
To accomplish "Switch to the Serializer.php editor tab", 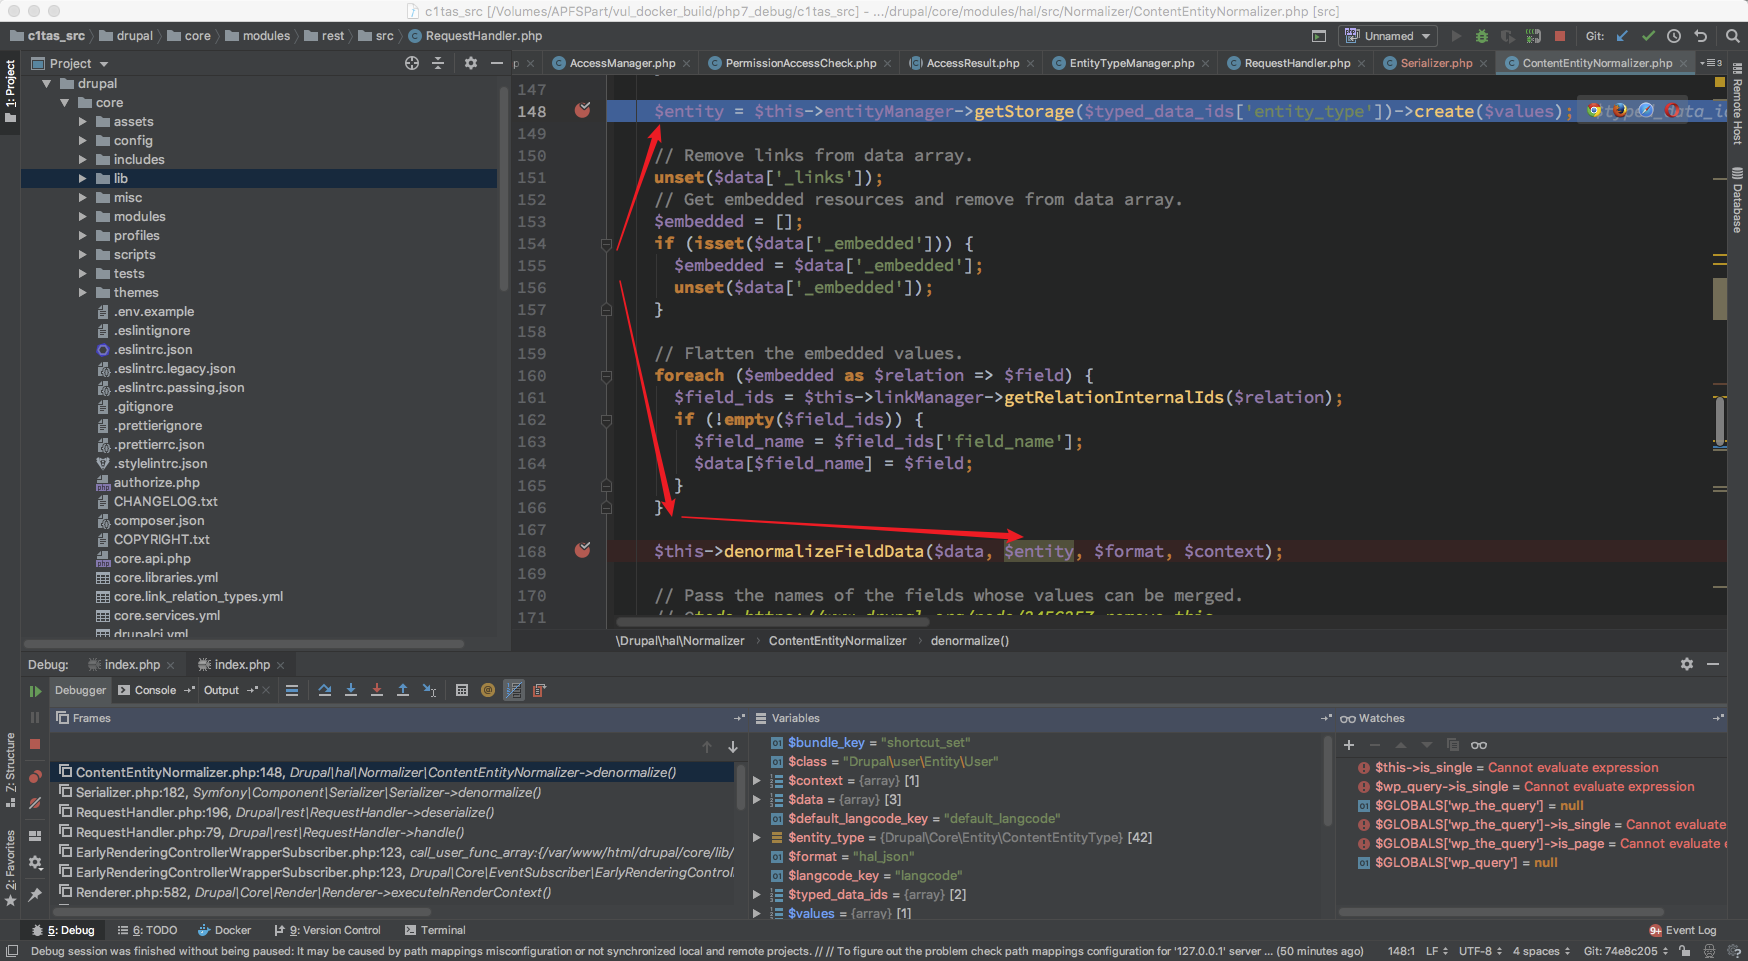I will 1436,63.
